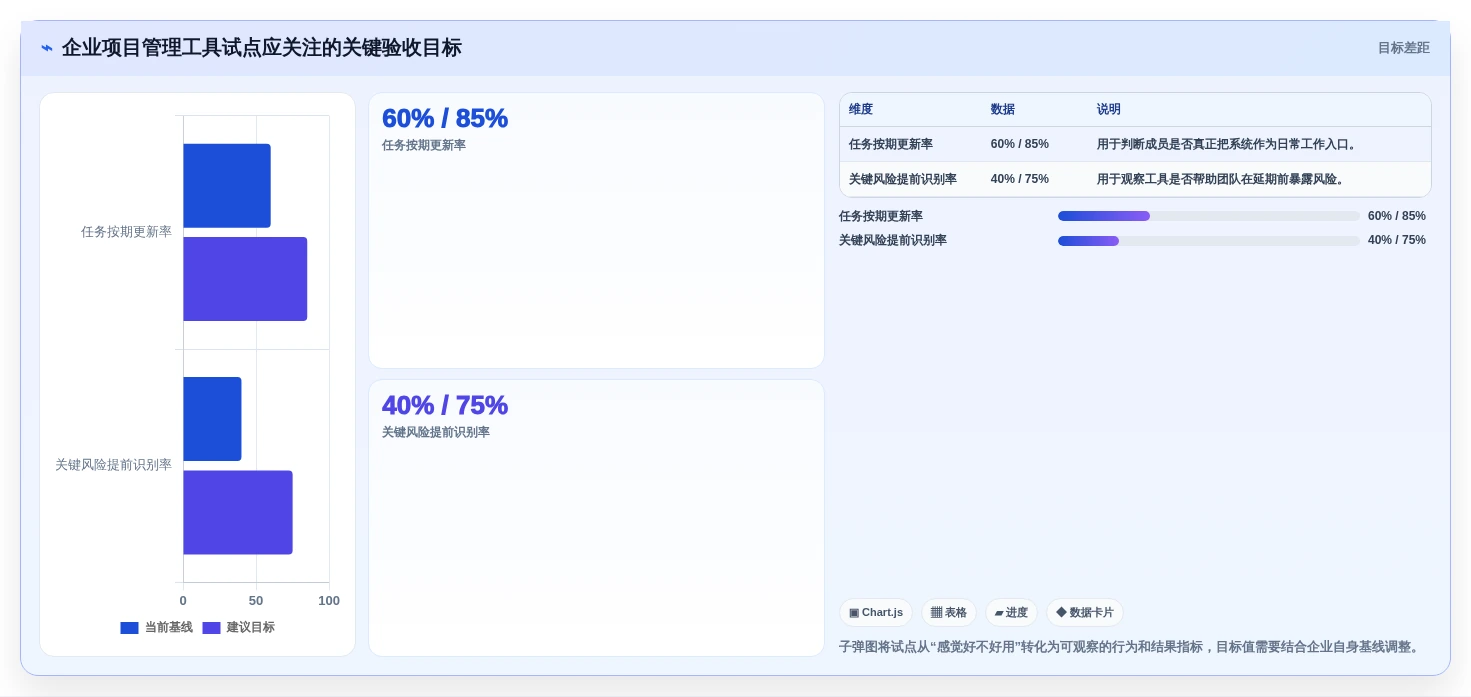
Task: Click the 数据卡片 tag
Action: click(x=1085, y=612)
